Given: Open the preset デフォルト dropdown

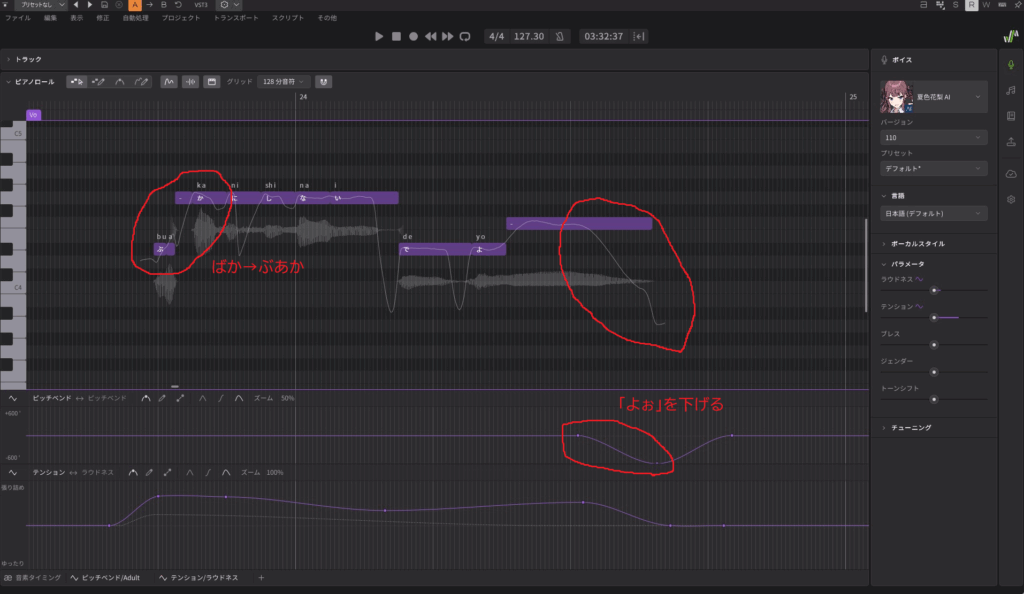Looking at the screenshot, I should click(933, 168).
